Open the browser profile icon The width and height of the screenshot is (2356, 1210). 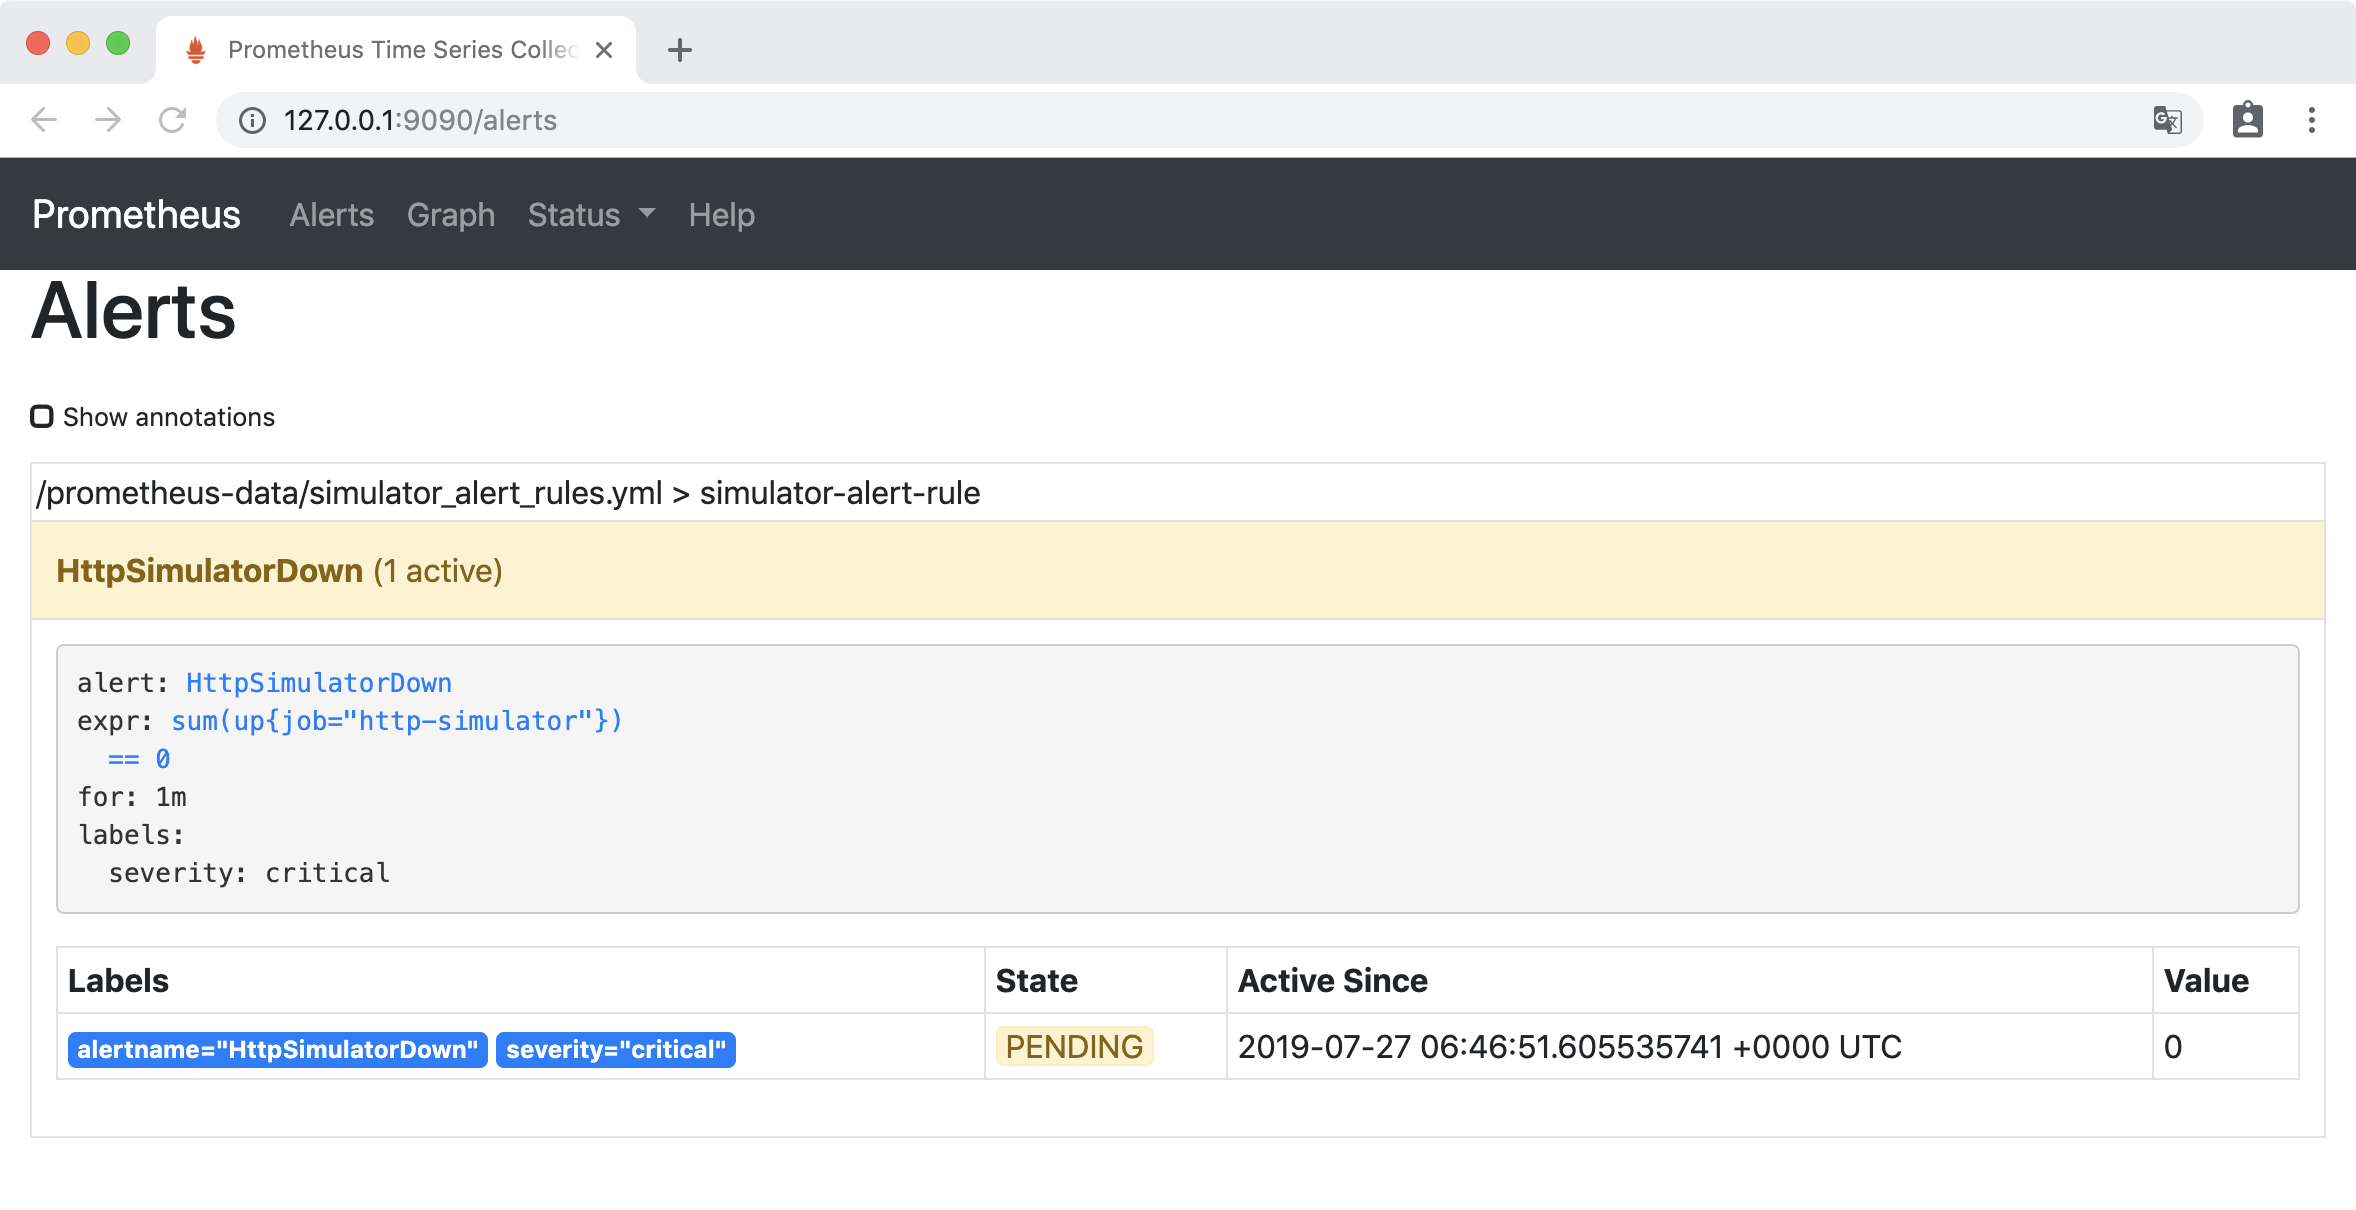point(2248,120)
